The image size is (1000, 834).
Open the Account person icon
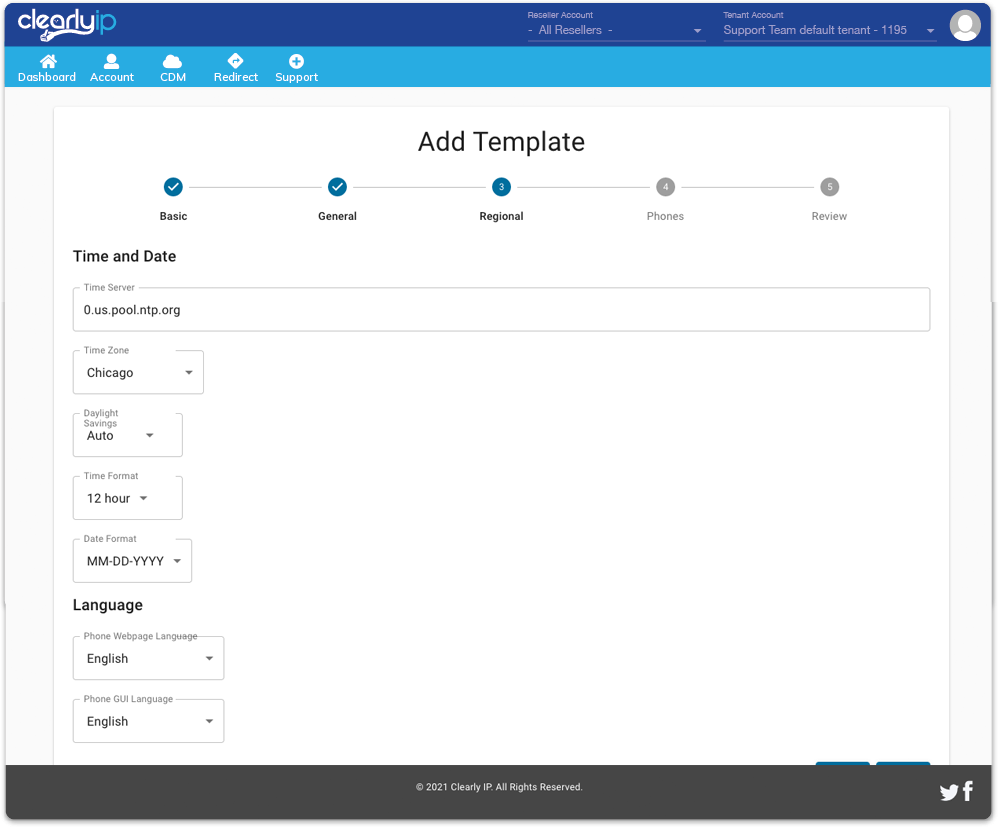pyautogui.click(x=112, y=62)
